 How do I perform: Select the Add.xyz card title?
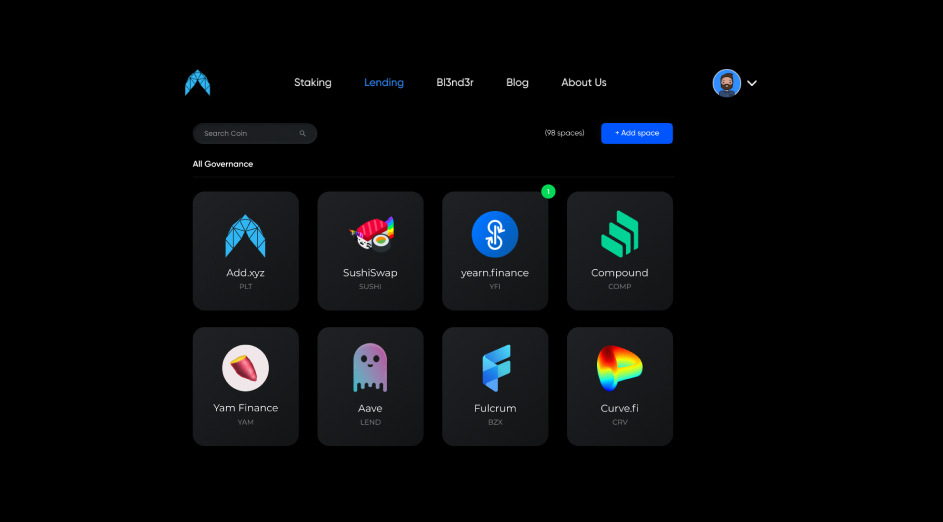[245, 273]
